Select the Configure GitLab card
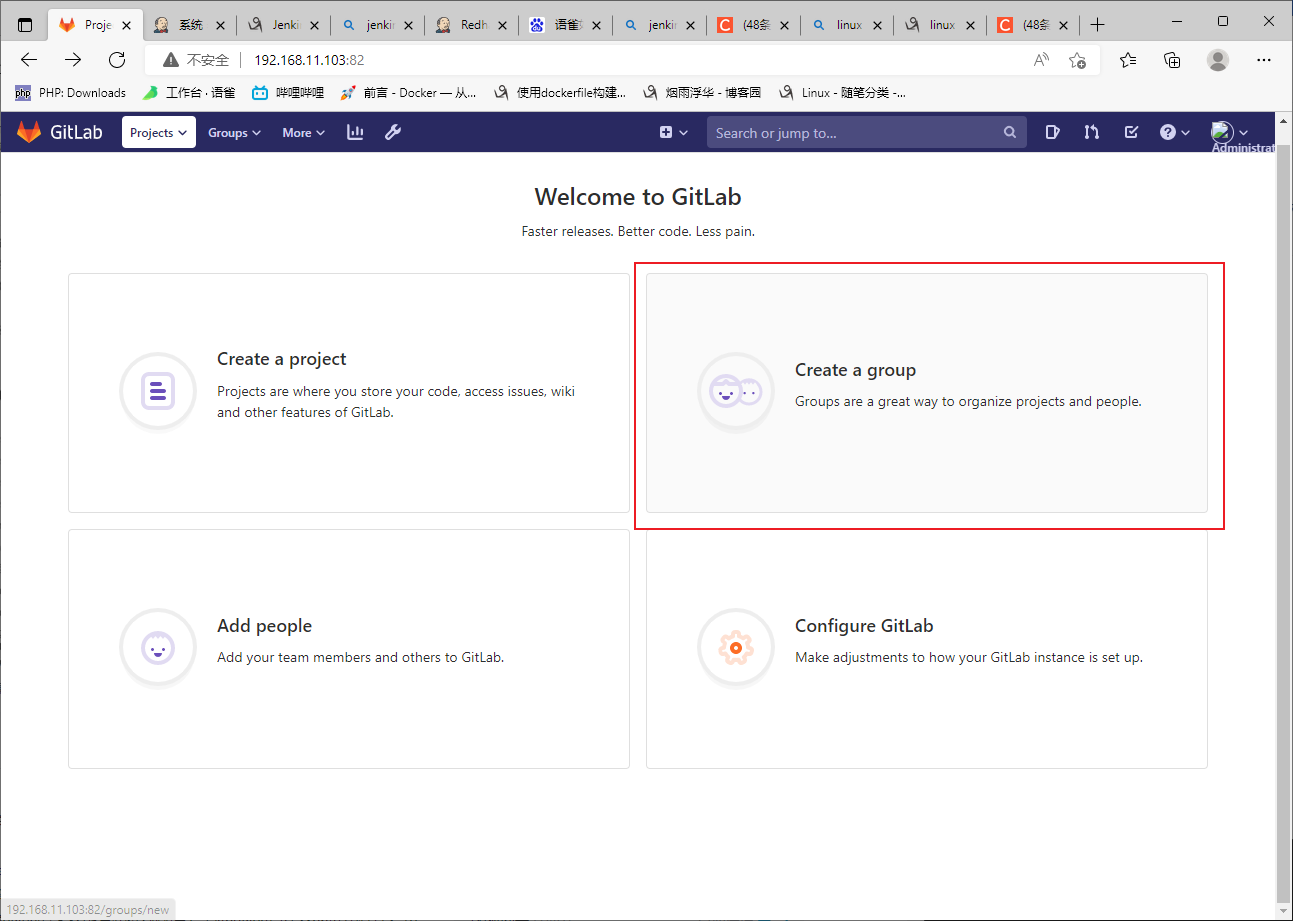 point(927,649)
